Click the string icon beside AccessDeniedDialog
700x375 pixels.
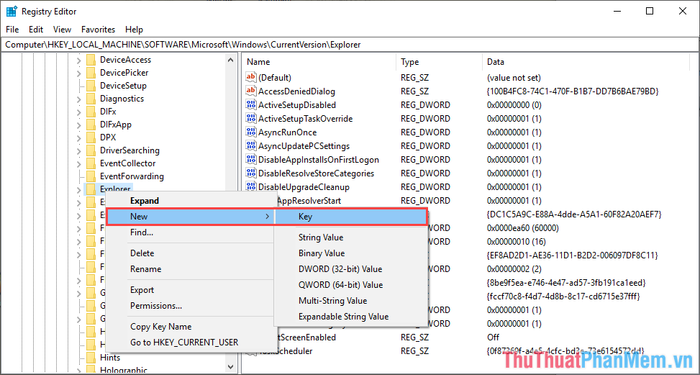click(x=251, y=91)
